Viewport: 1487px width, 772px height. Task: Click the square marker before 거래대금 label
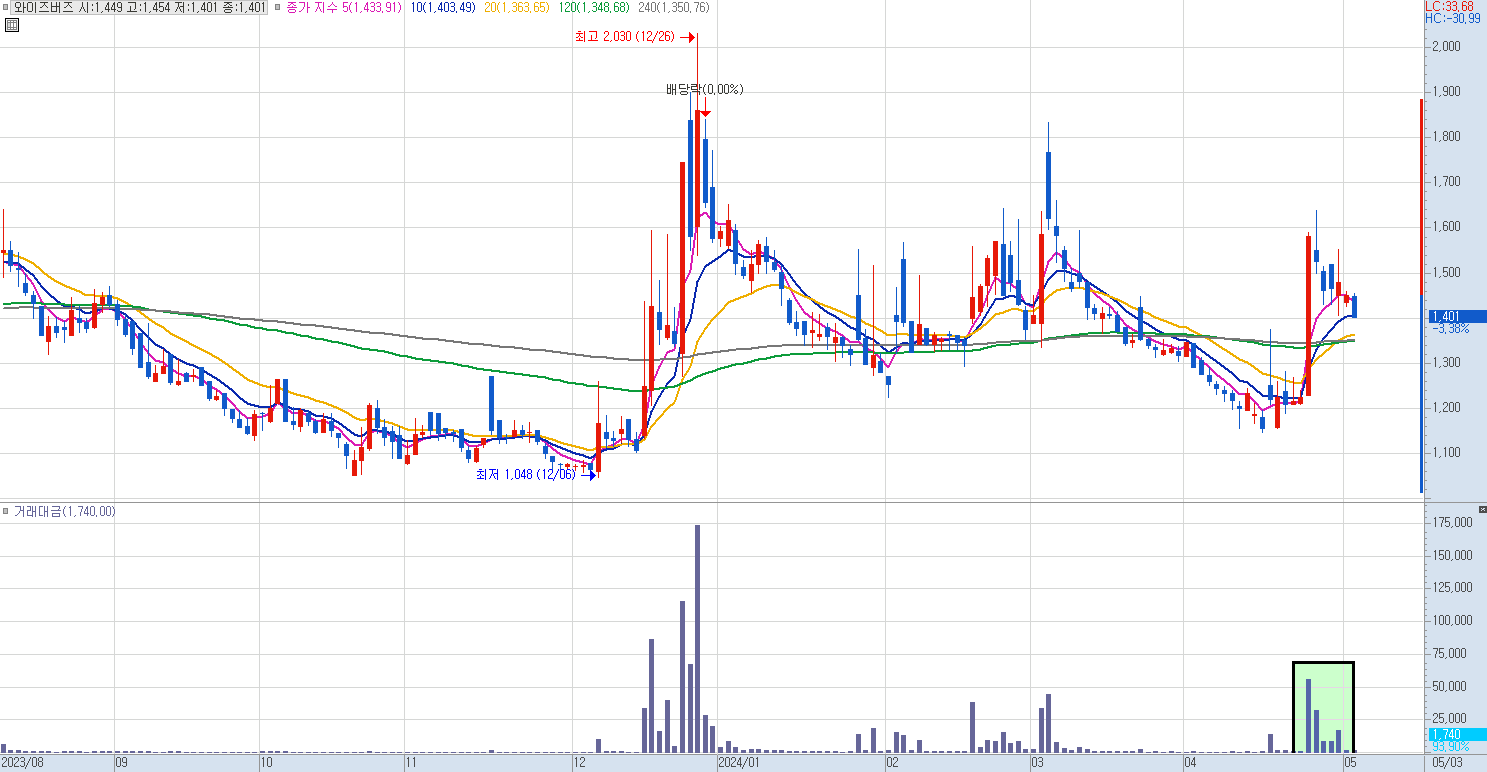pyautogui.click(x=6, y=511)
